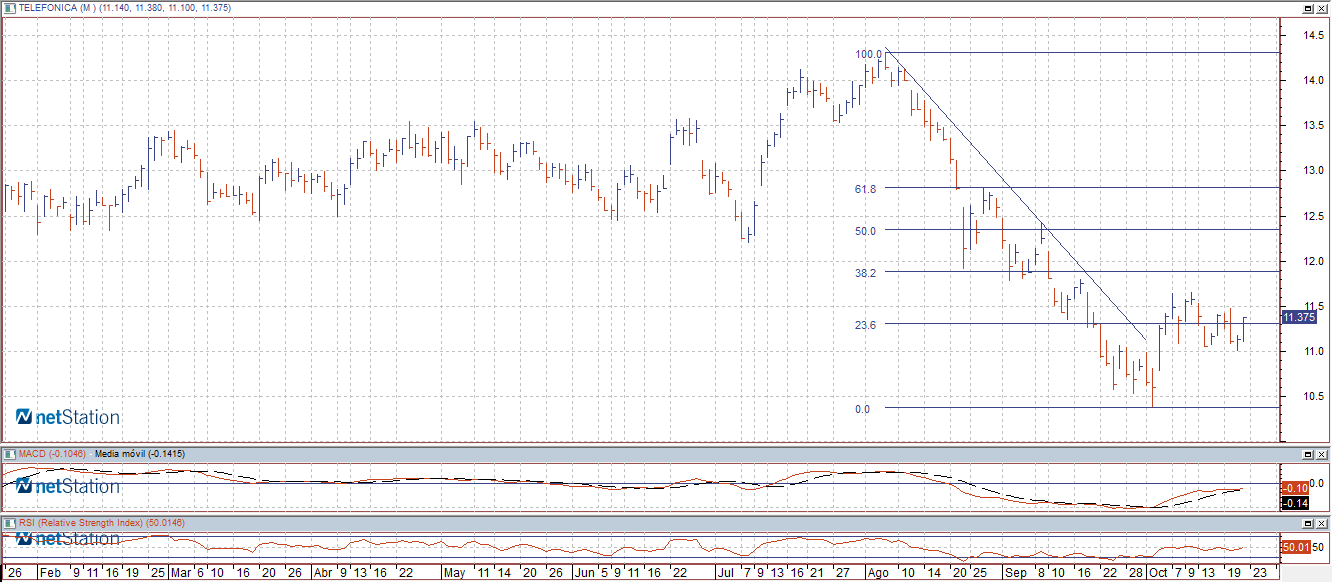Screen dimensions: 1332x582
Task: Click the 61.8 Fibonacci retracement label
Action: click(866, 189)
